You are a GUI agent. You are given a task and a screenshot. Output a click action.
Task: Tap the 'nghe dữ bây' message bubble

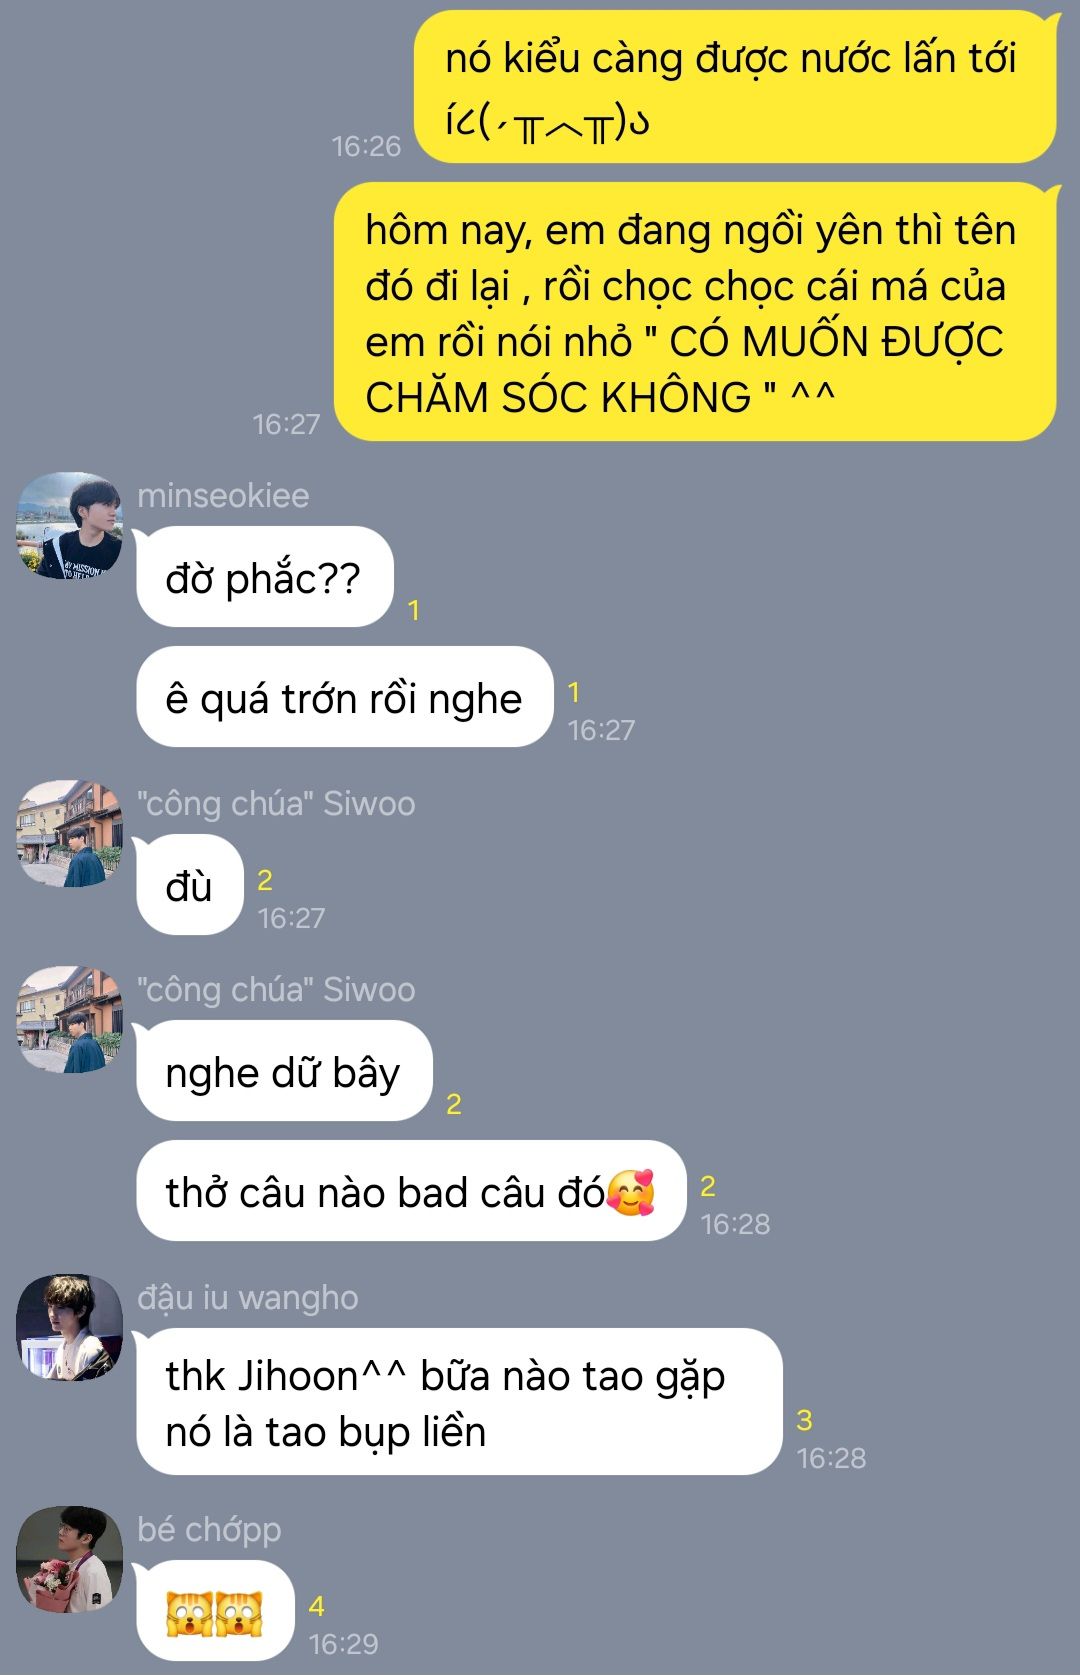(284, 1071)
